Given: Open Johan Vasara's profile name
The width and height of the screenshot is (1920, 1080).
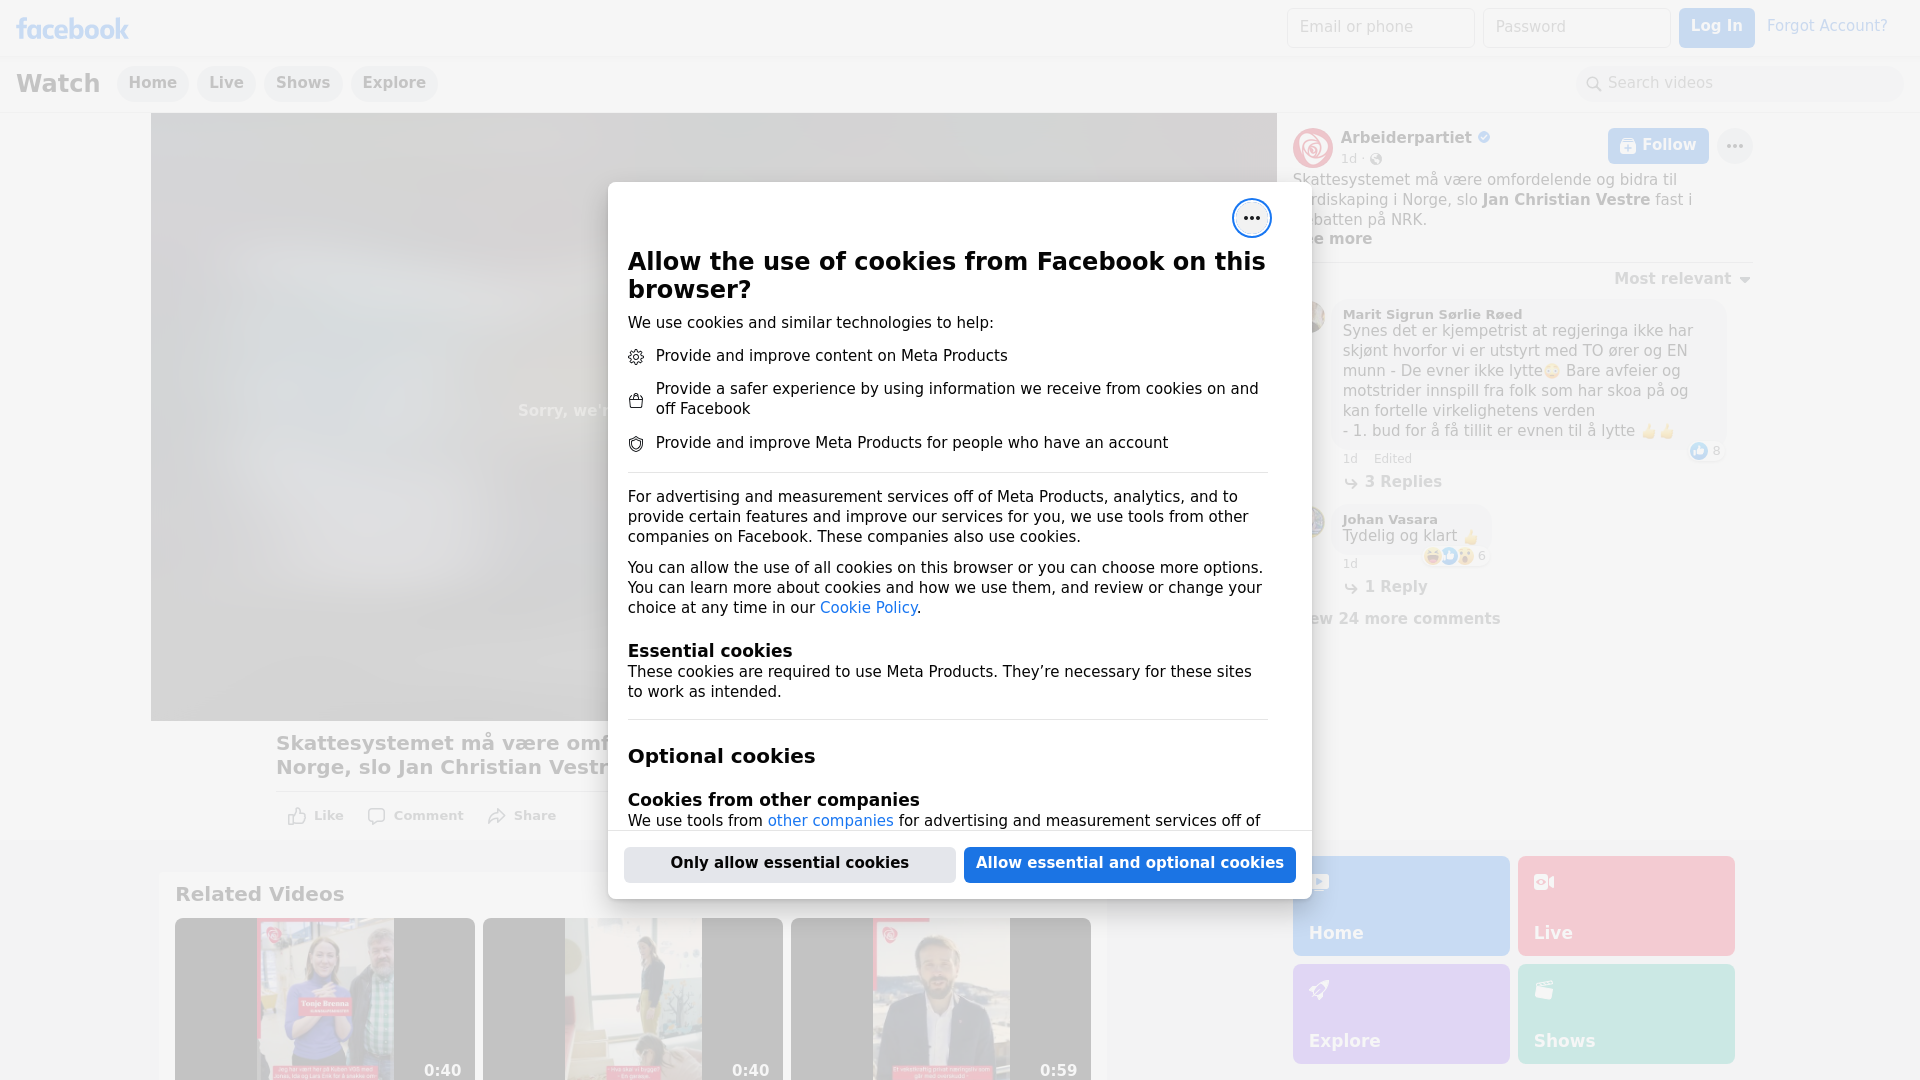Looking at the screenshot, I should (x=1389, y=519).
